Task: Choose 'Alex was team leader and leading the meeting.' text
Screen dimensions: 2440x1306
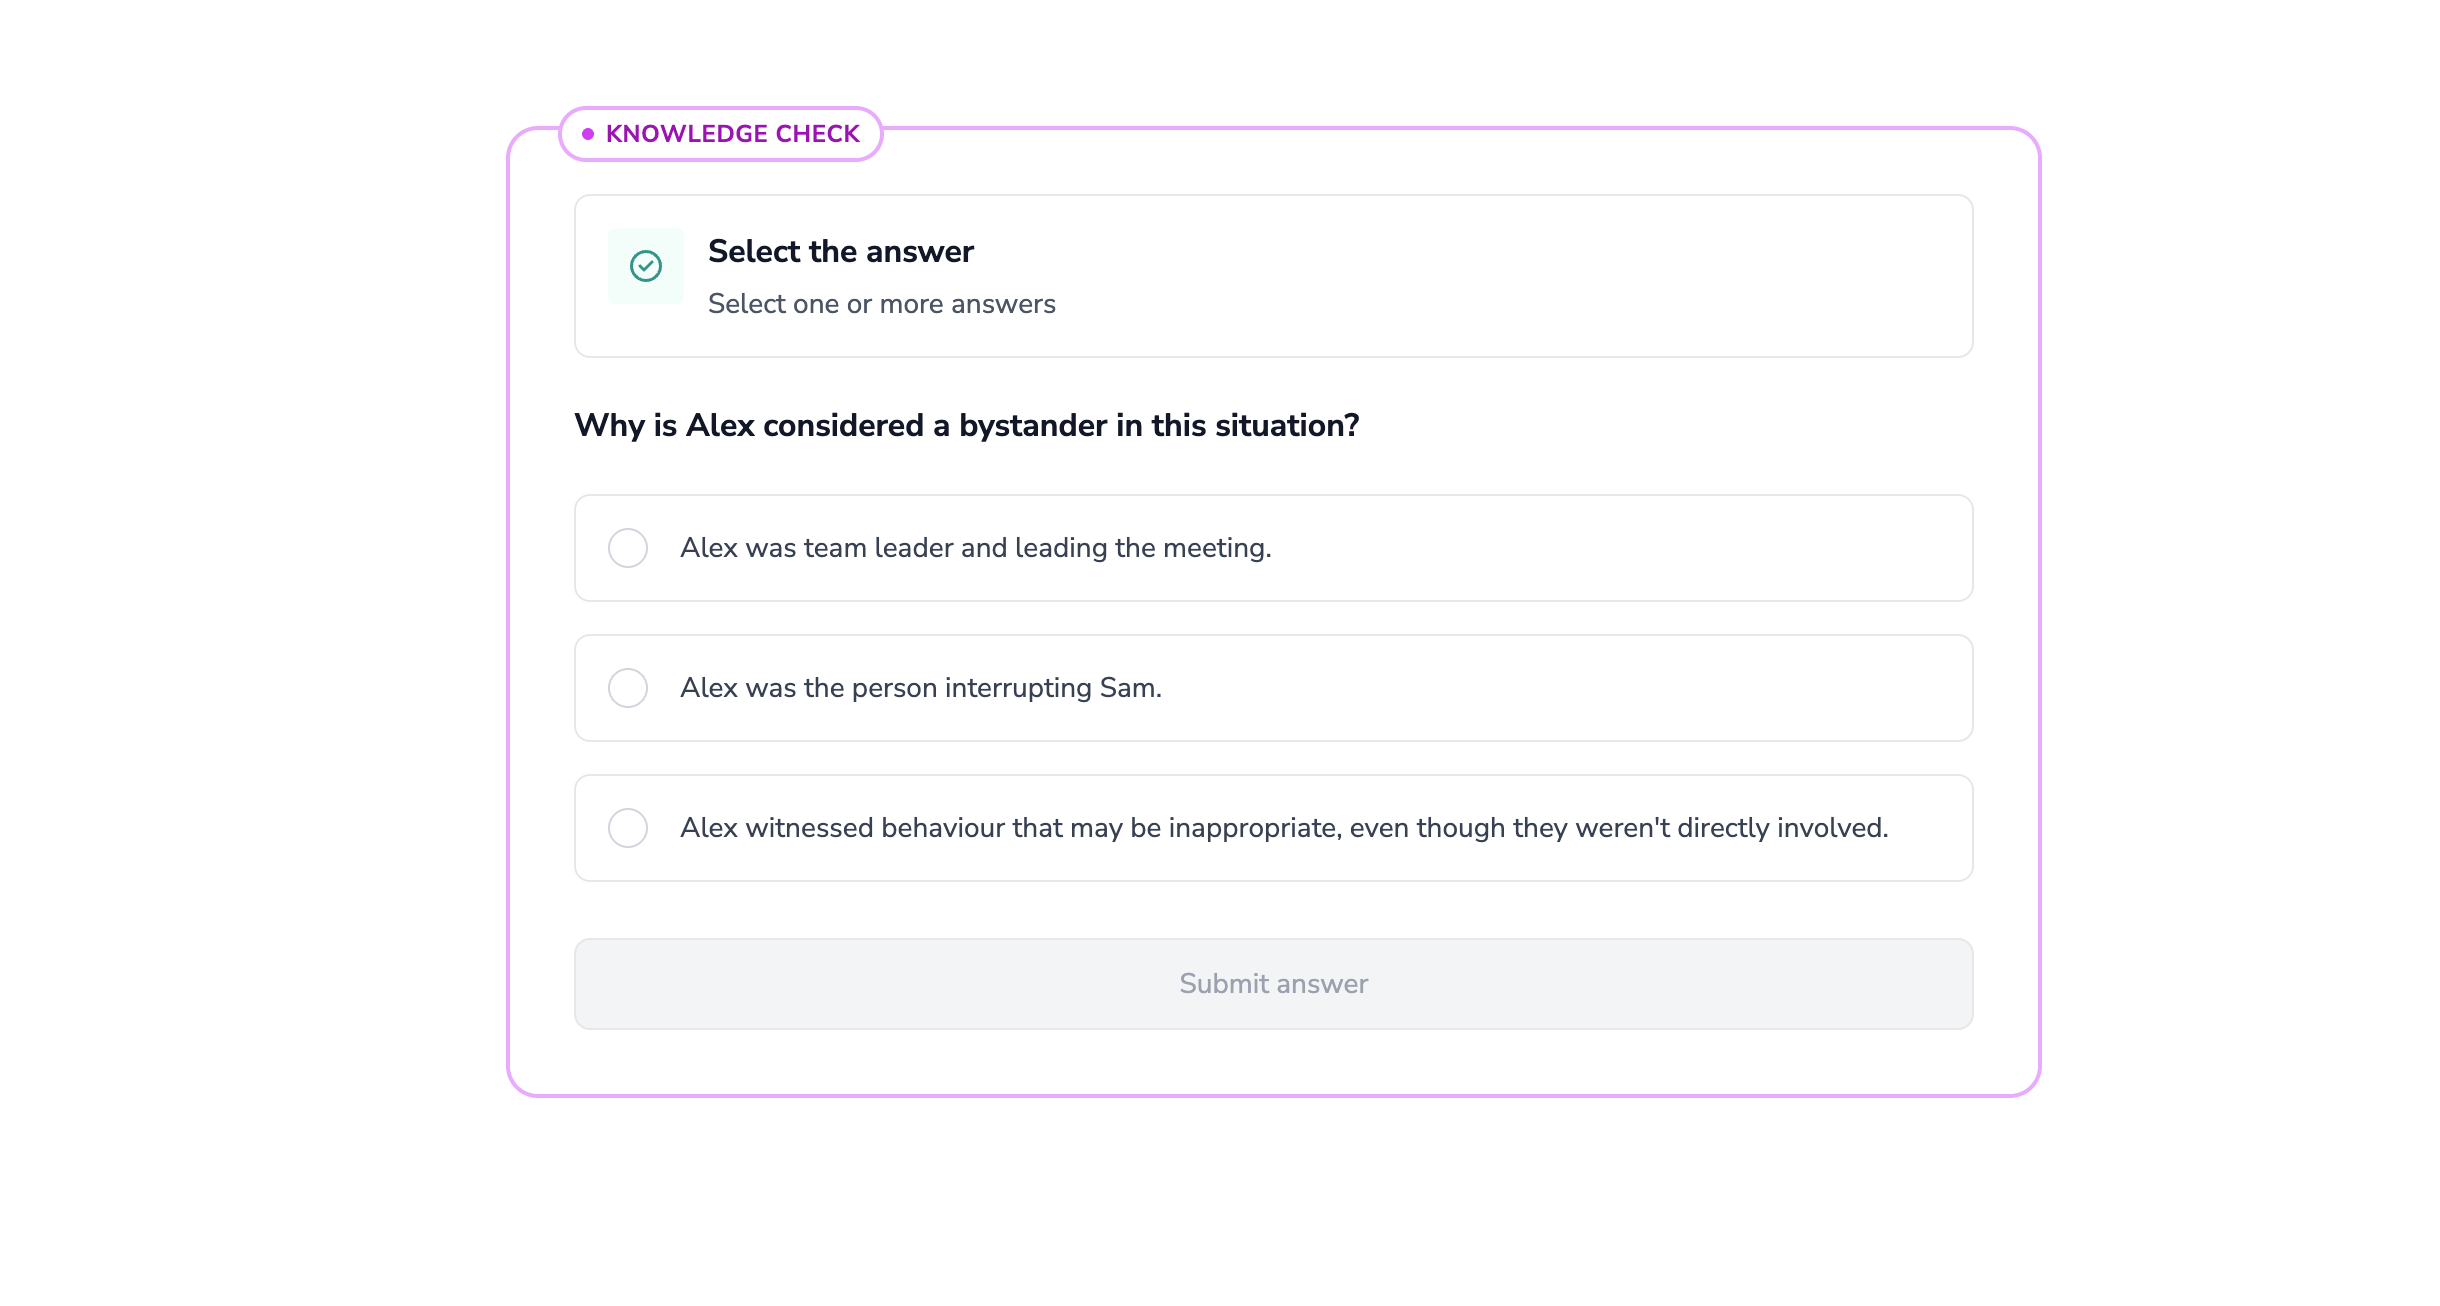Action: pyautogui.click(x=976, y=548)
